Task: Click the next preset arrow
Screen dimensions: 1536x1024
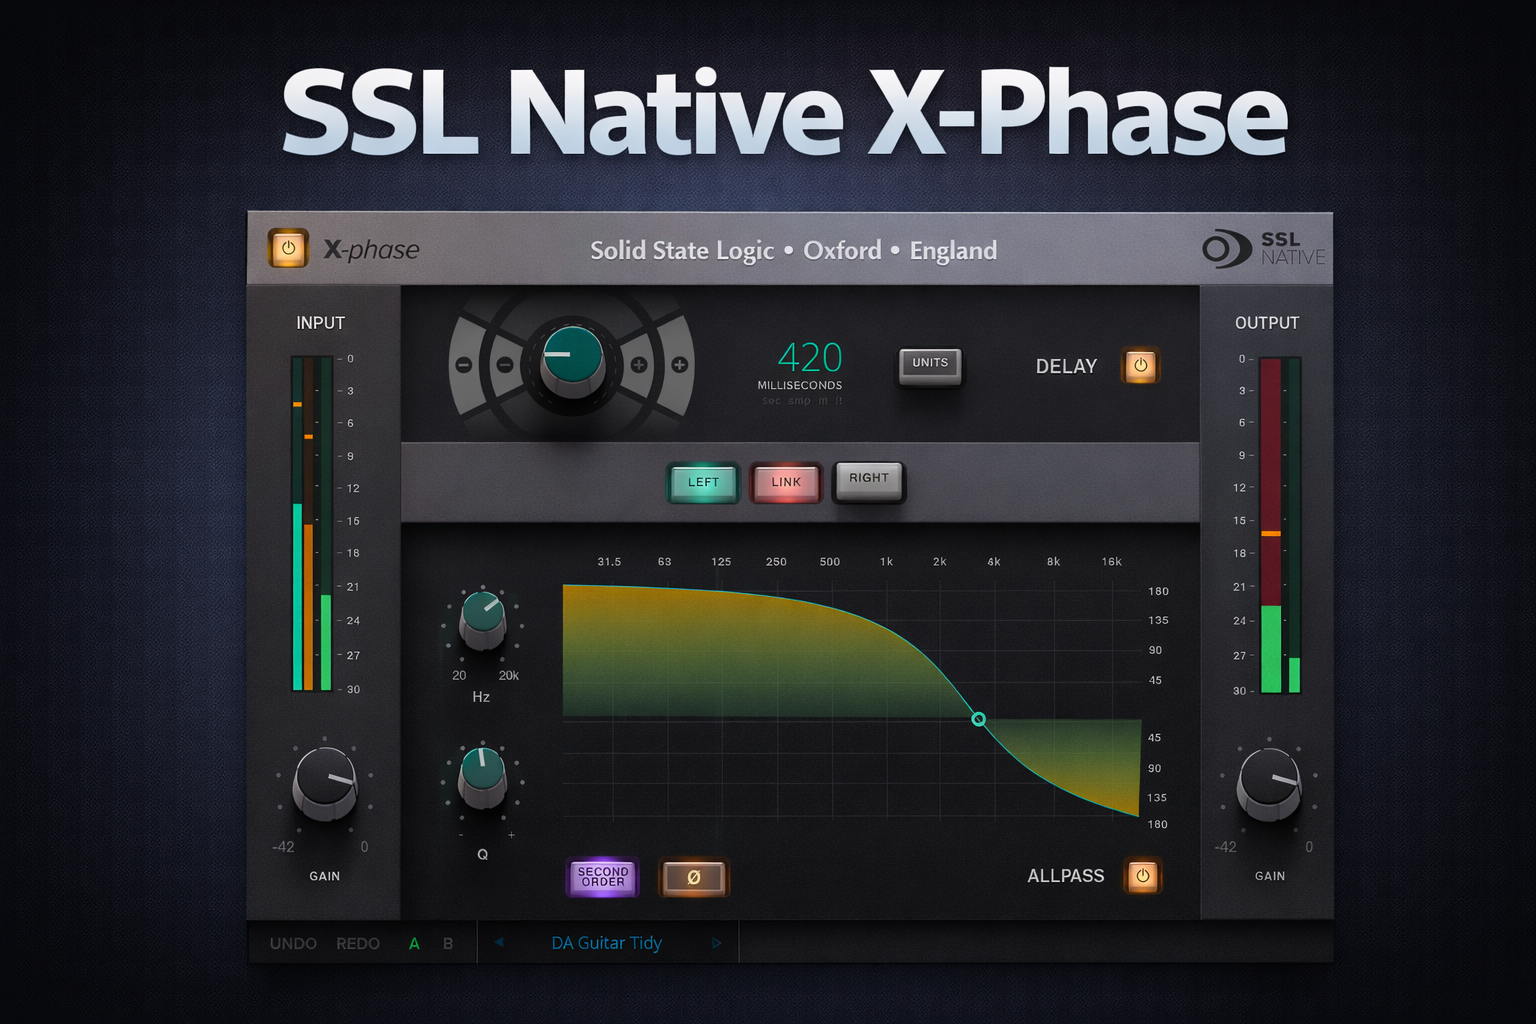Action: [717, 941]
